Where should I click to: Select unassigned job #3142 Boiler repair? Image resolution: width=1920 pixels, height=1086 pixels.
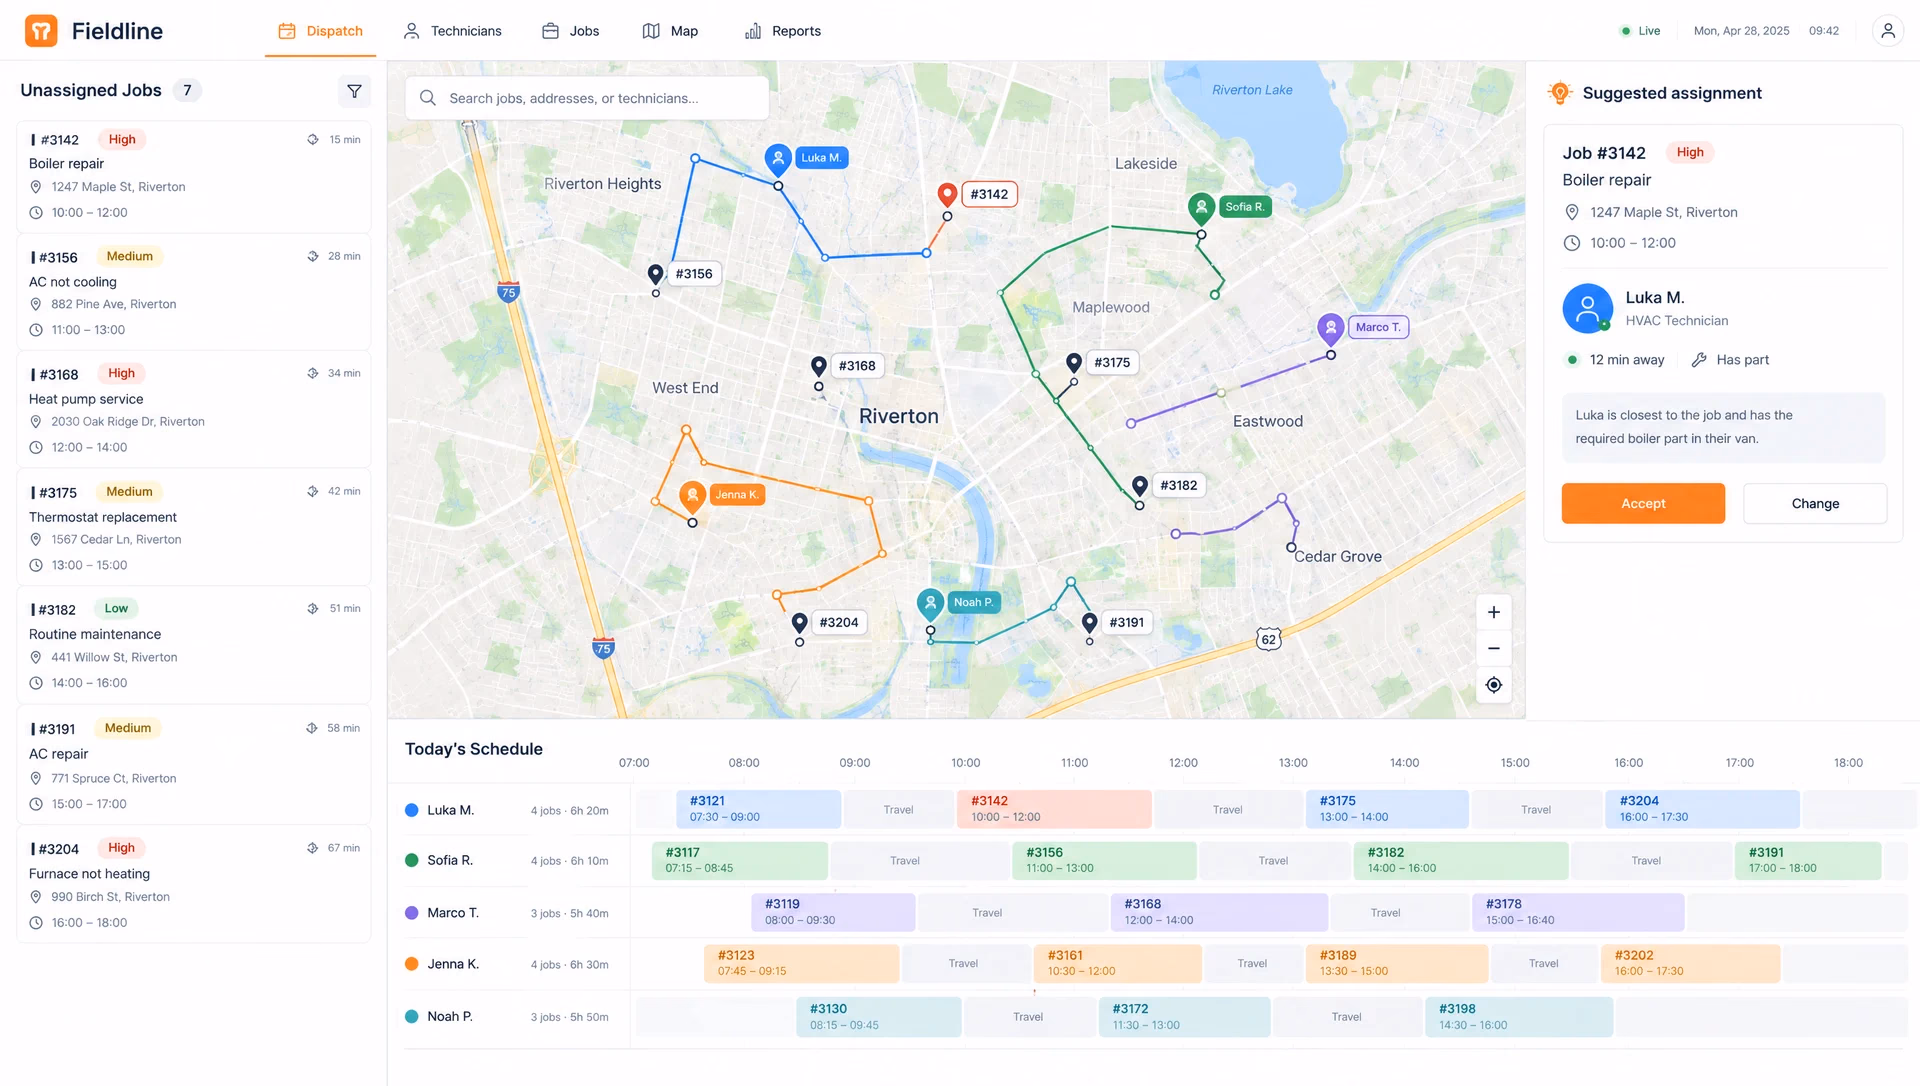click(x=194, y=176)
